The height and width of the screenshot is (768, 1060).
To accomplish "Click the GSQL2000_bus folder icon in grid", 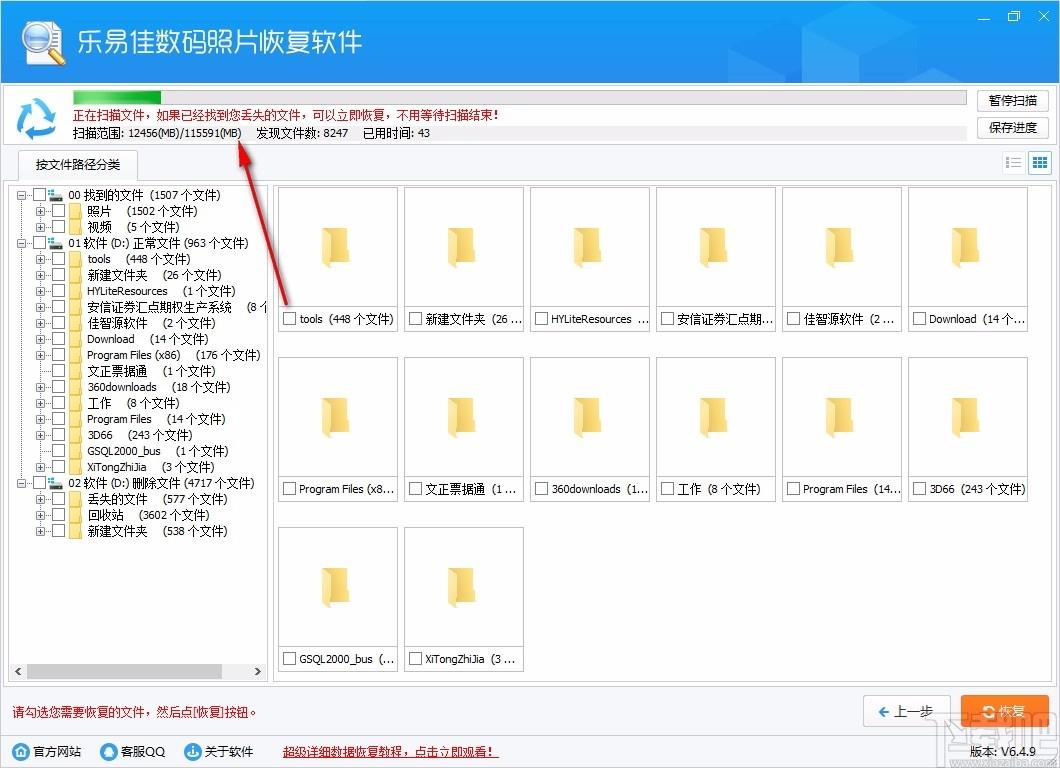I will click(337, 586).
